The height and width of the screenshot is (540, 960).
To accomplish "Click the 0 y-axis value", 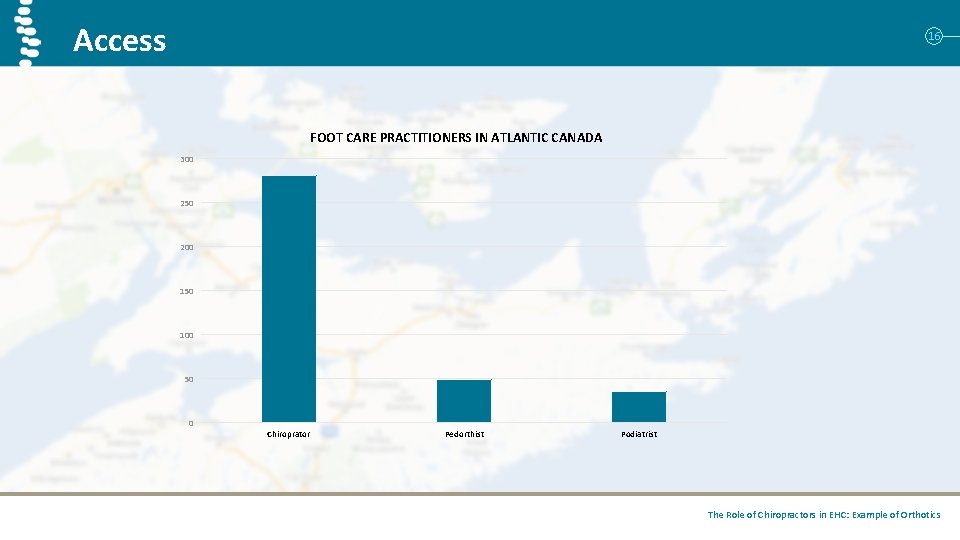I will pos(191,423).
